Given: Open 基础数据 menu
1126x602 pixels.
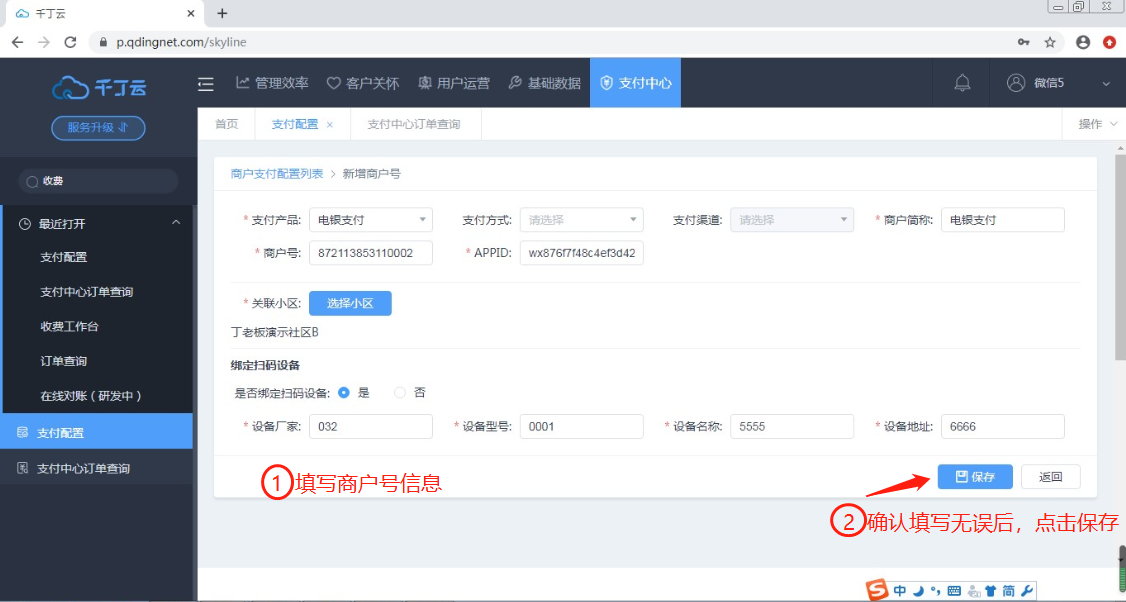Looking at the screenshot, I should (544, 83).
